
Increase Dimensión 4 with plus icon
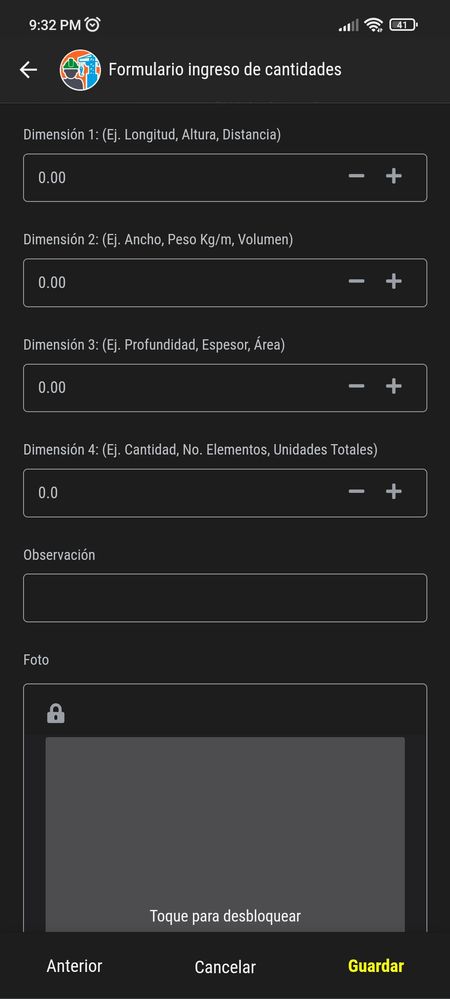(x=394, y=492)
